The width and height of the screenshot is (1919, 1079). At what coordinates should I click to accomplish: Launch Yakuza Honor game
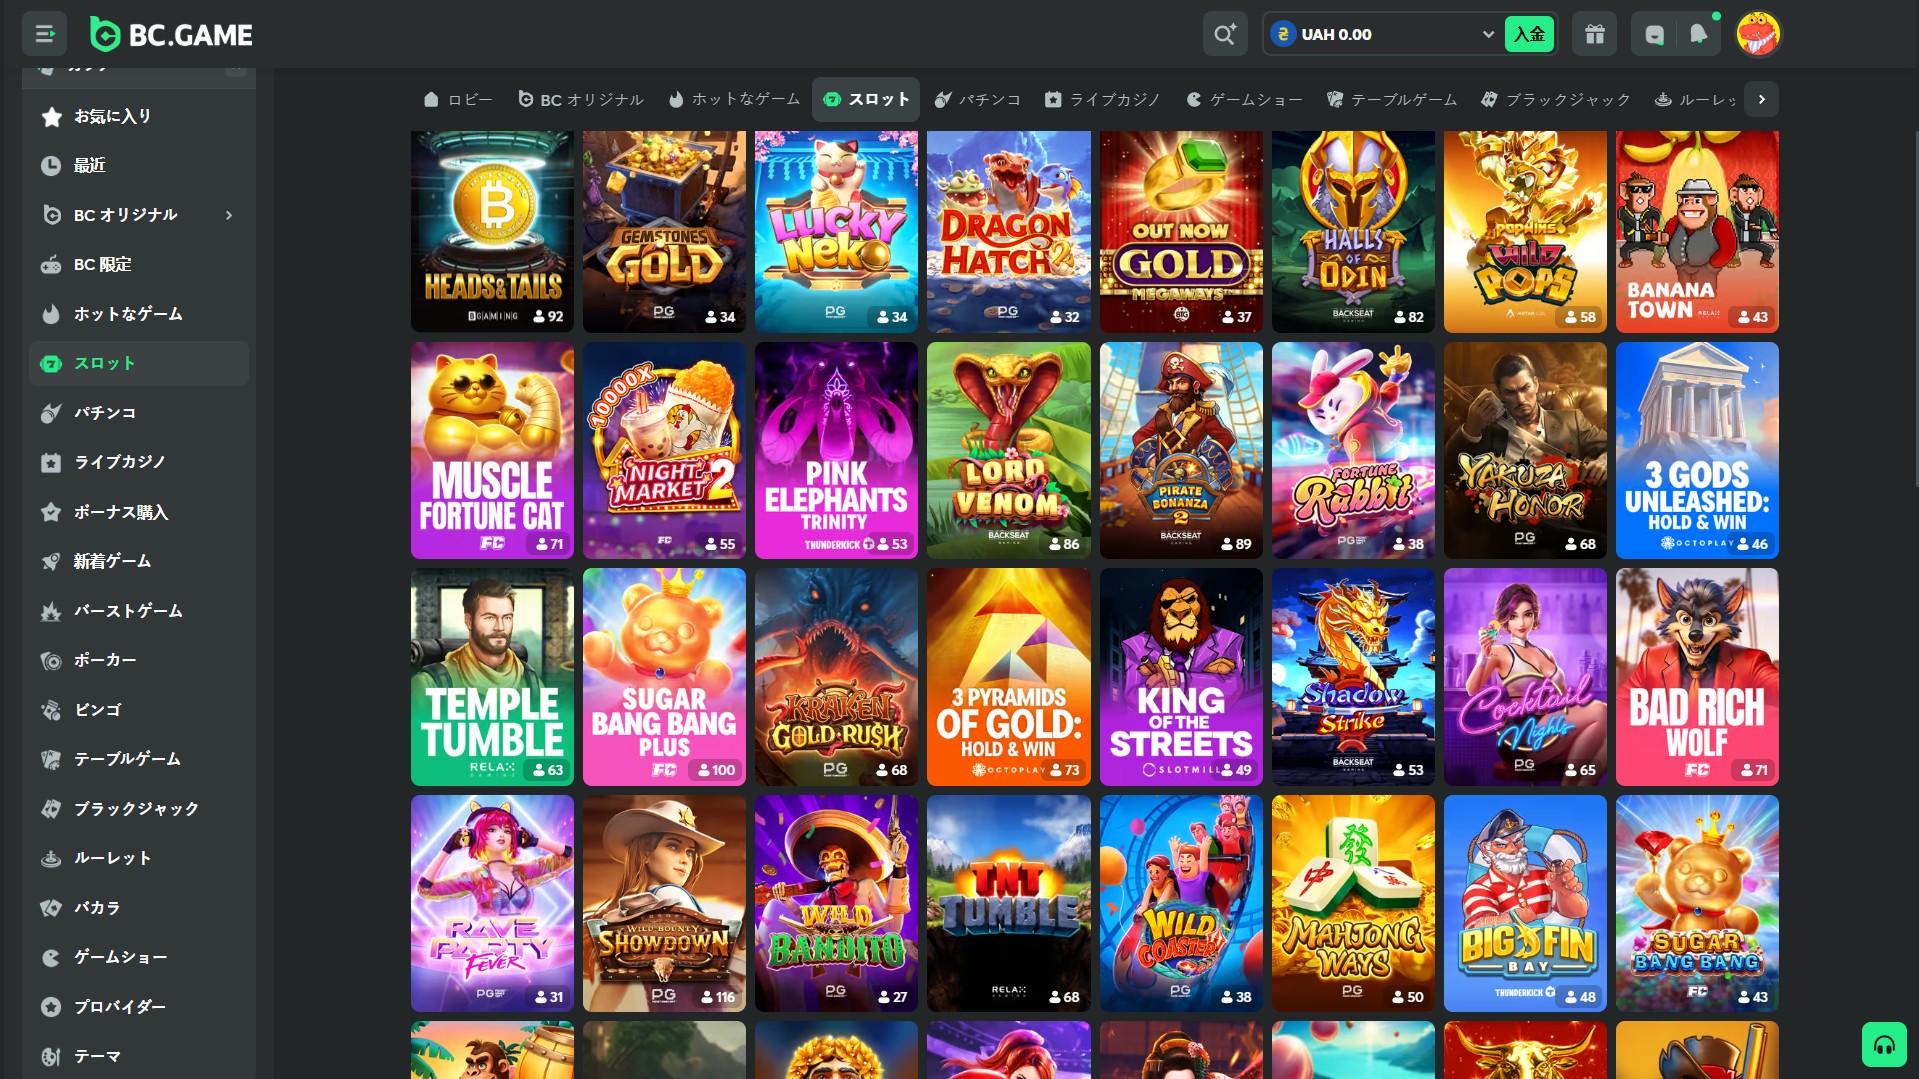(x=1525, y=451)
